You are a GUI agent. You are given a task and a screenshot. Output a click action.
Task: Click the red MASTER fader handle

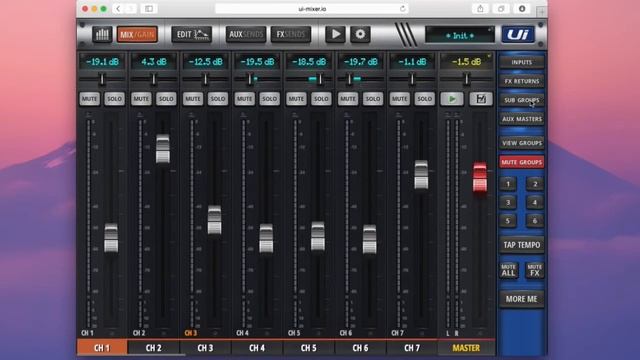coord(480,177)
